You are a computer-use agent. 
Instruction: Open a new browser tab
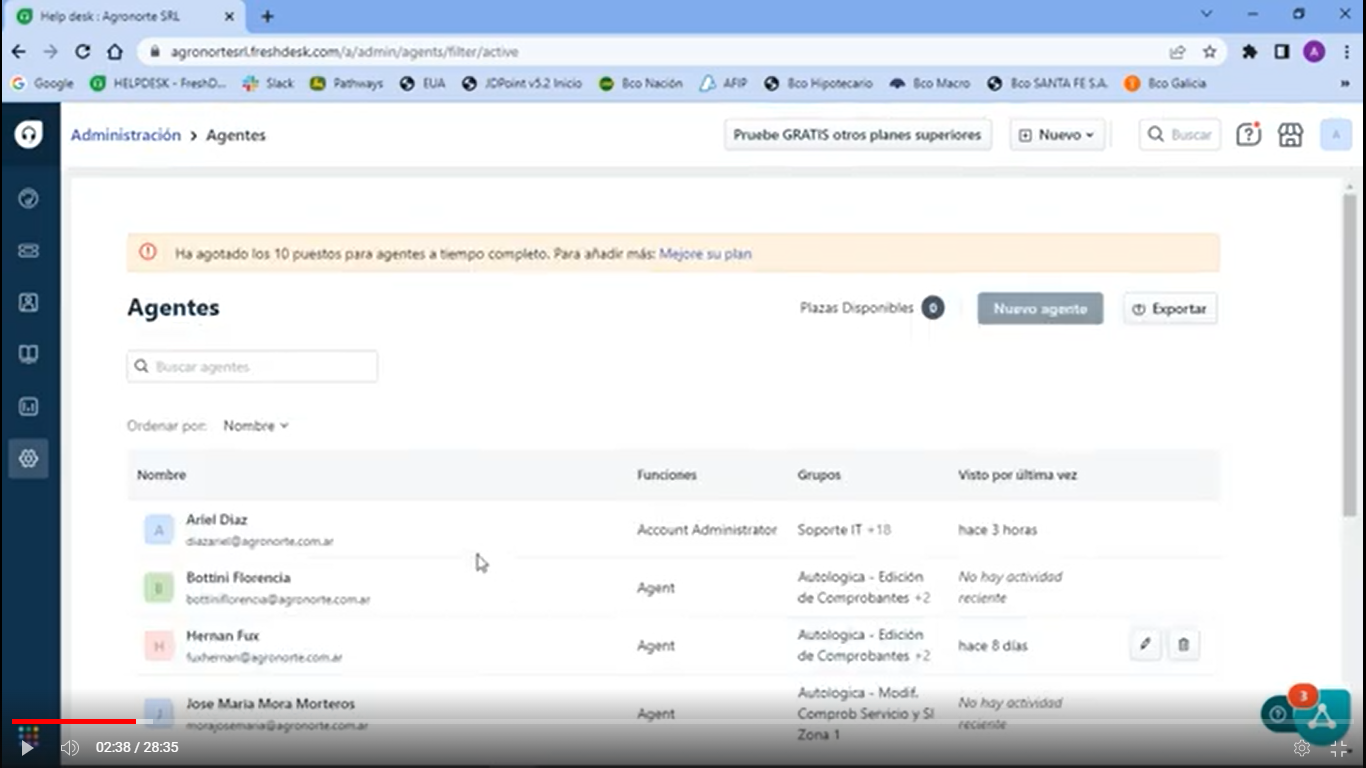(267, 16)
